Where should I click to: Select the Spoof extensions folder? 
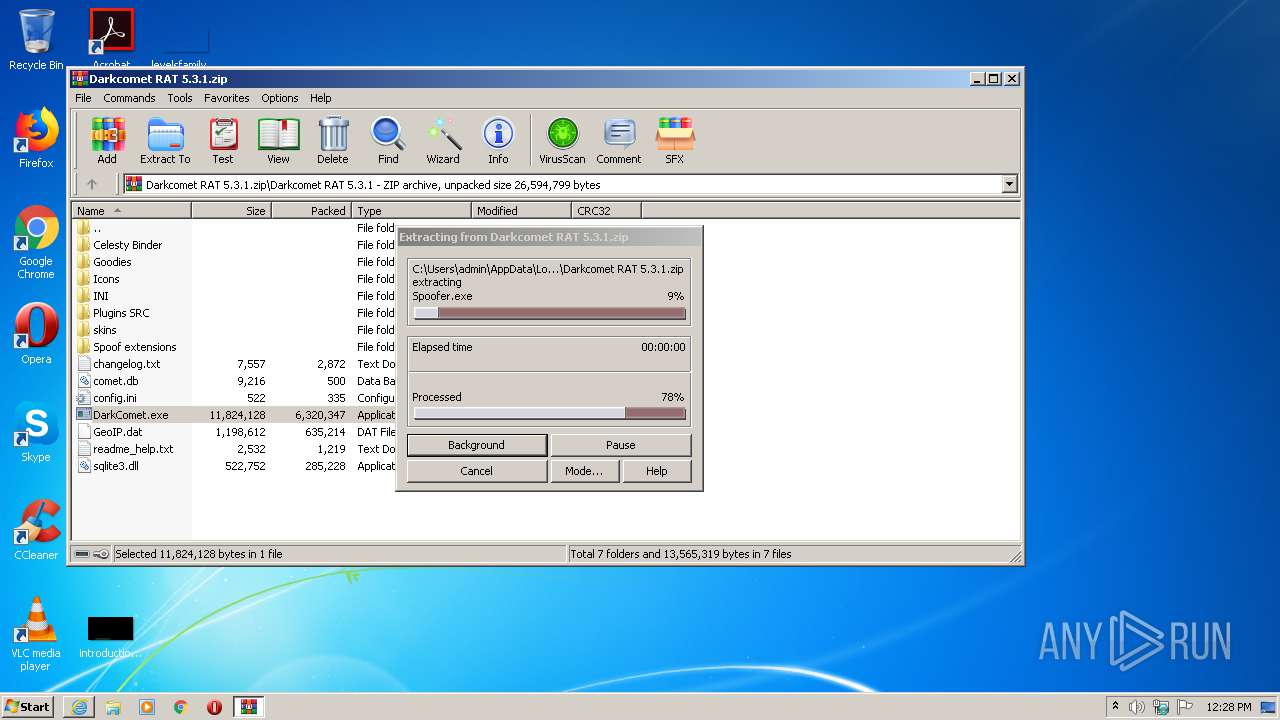point(134,347)
